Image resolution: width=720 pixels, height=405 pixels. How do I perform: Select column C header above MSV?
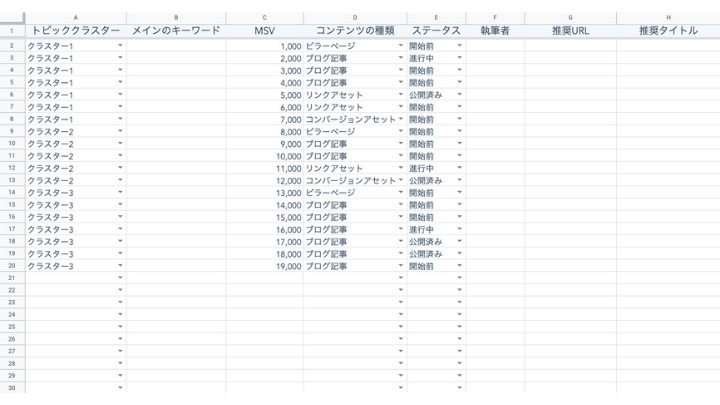264,17
